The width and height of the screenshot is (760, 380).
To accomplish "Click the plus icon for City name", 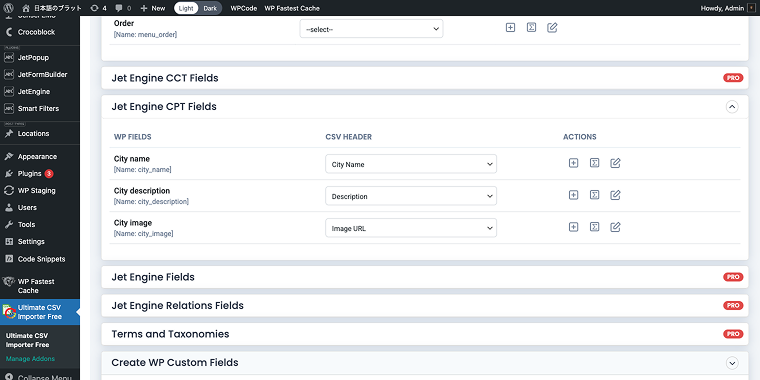I will pos(573,163).
